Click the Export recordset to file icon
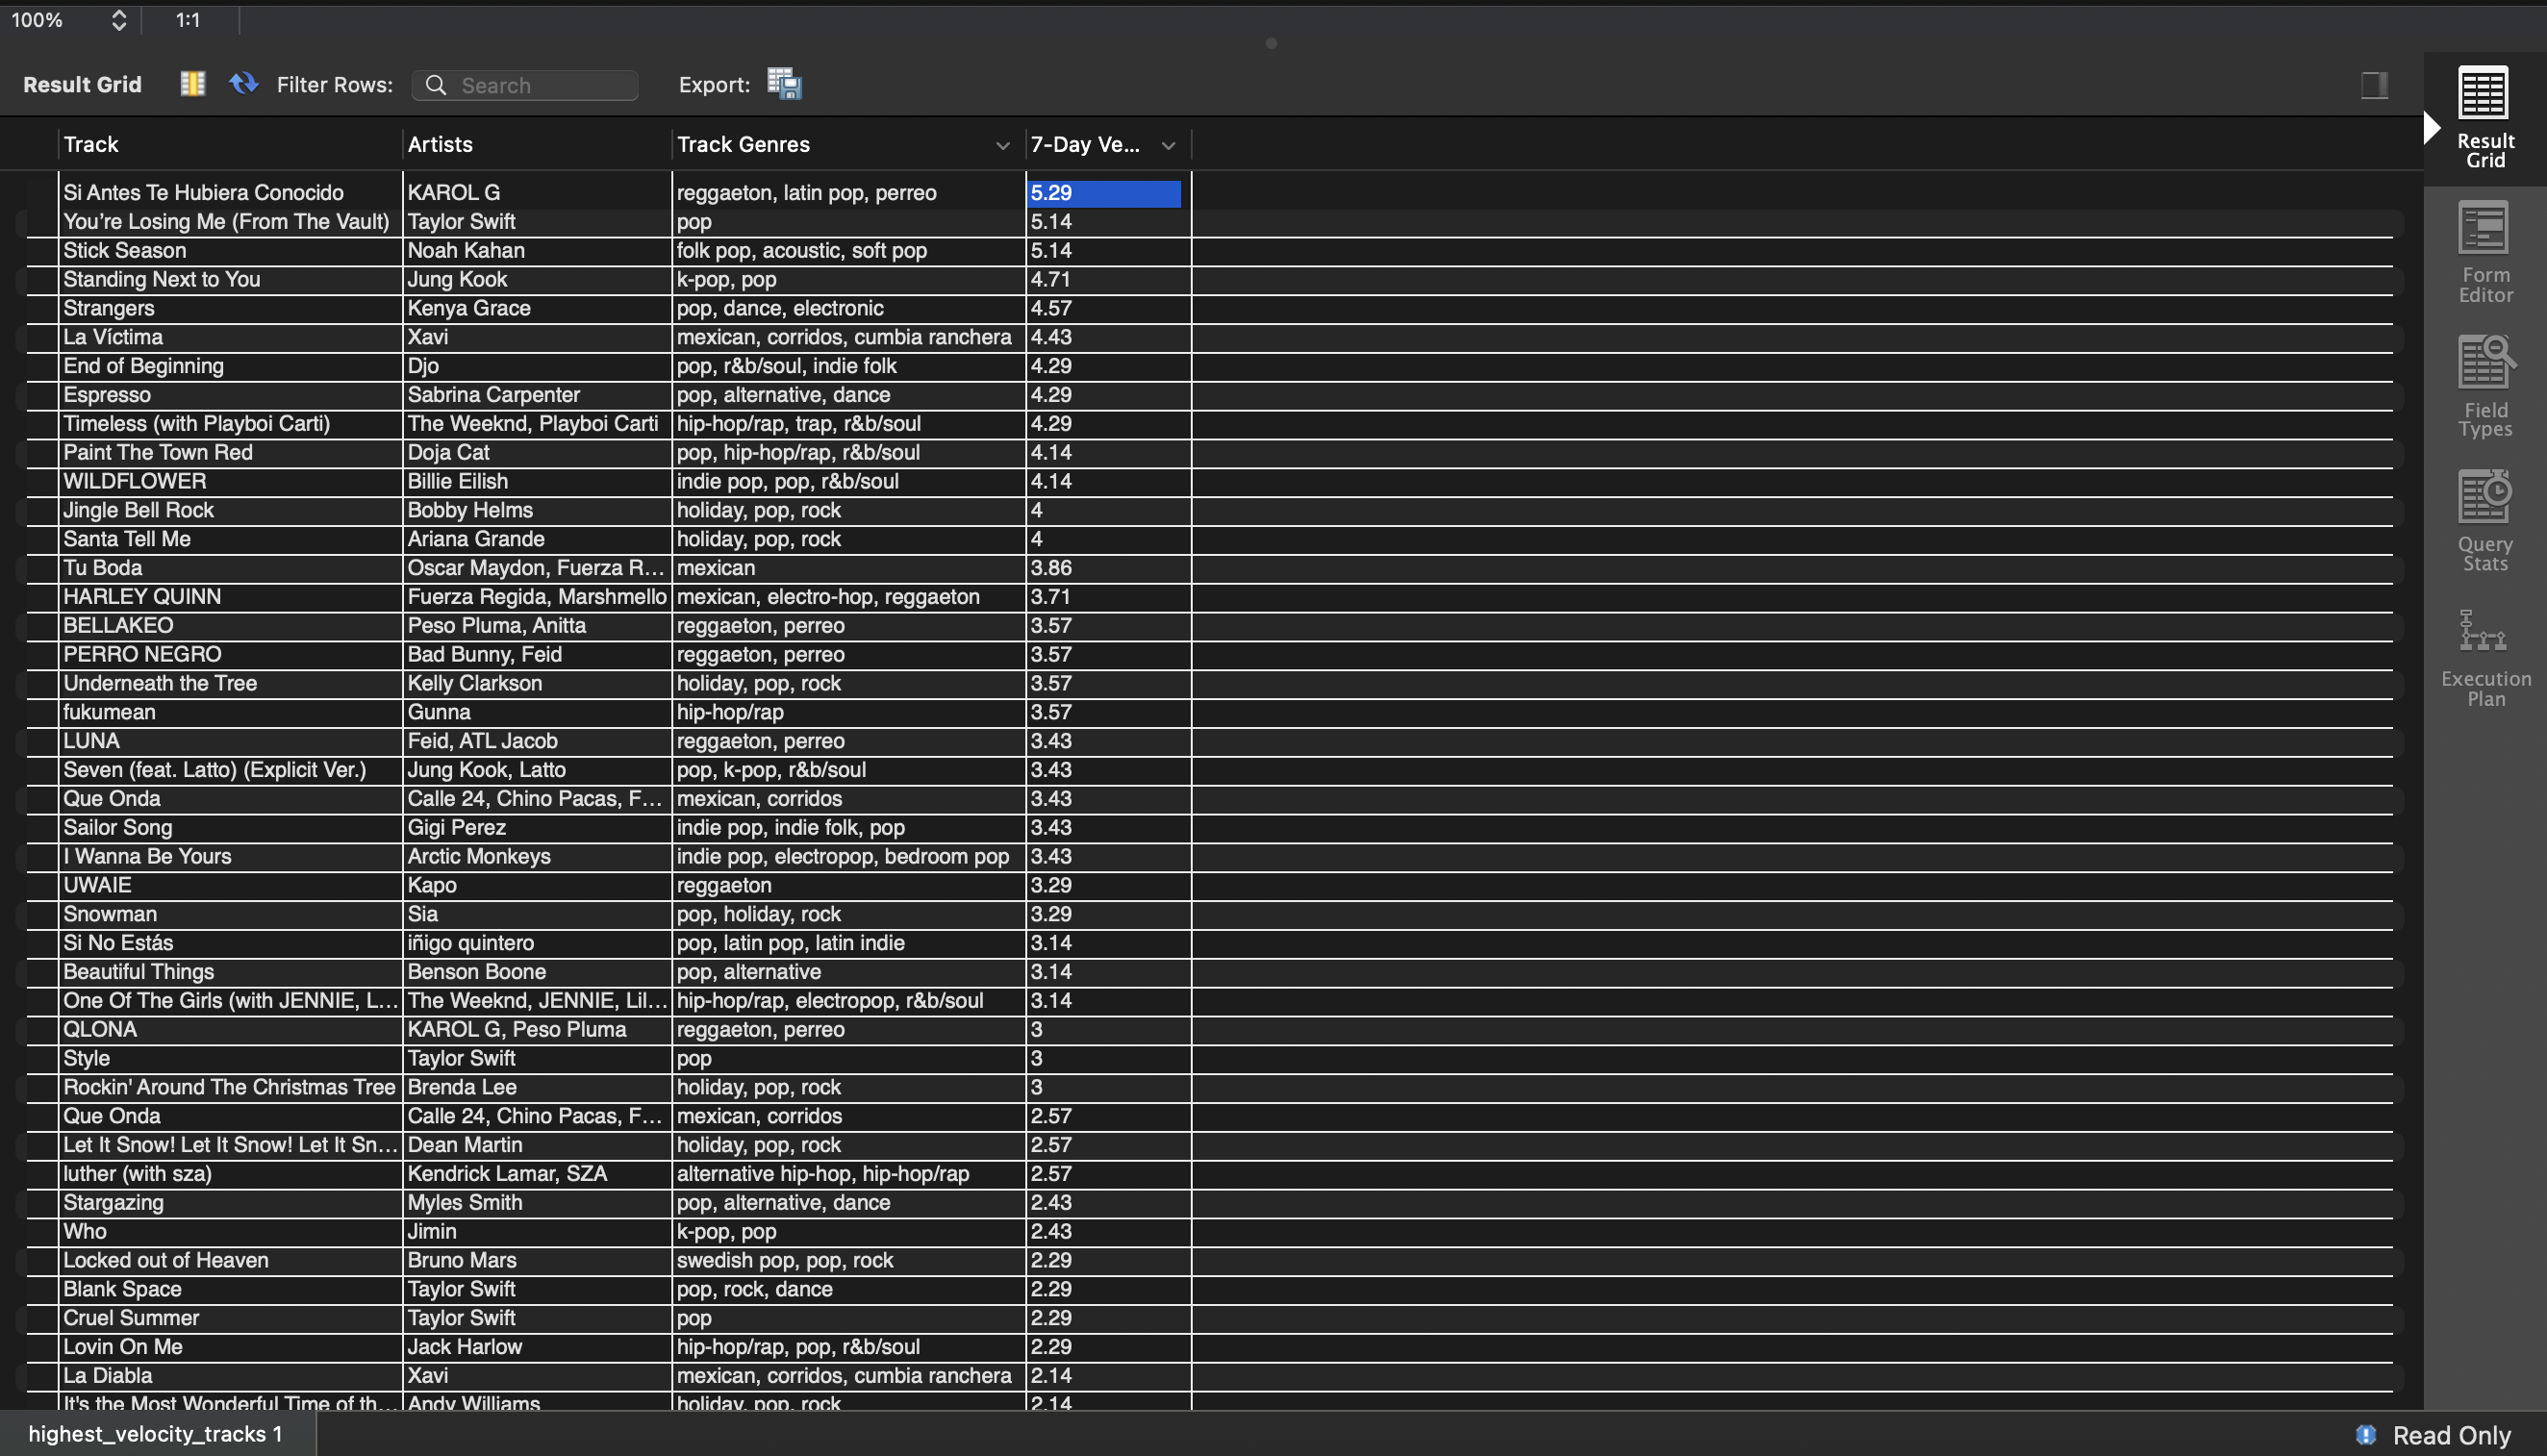This screenshot has width=2547, height=1456. pyautogui.click(x=784, y=84)
